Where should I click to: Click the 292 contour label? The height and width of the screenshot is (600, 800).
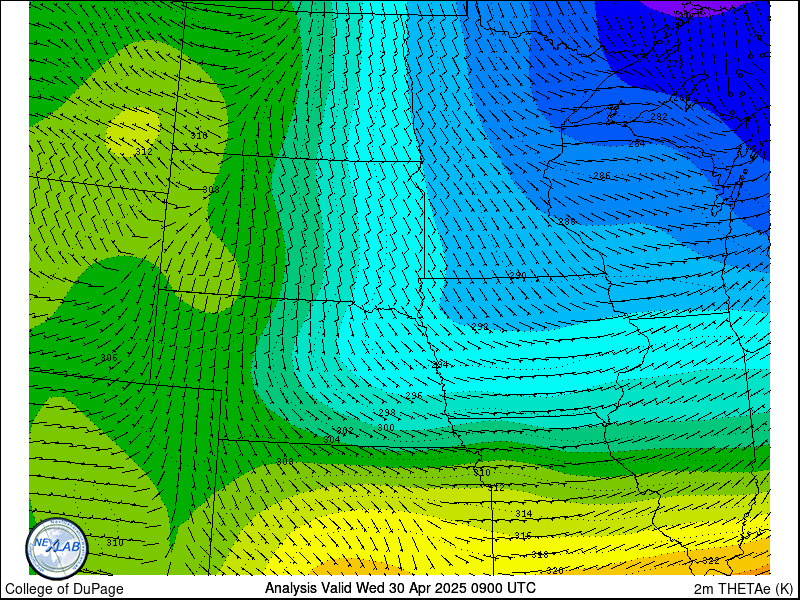click(480, 327)
